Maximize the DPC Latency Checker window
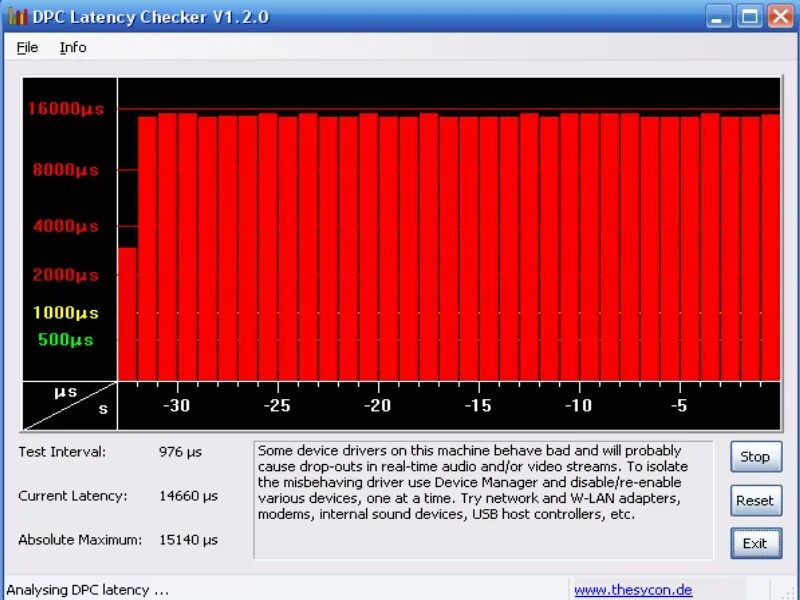Viewport: 800px width, 600px height. 749,16
